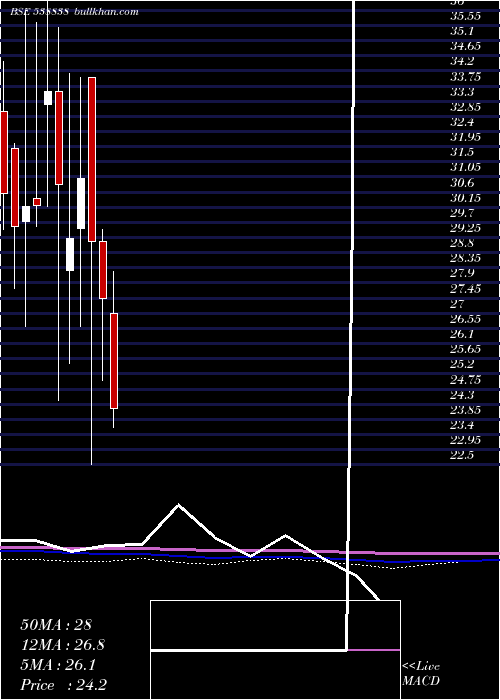Select the last red candlestick ending near 24.2
500x700 pixels.
114,361
